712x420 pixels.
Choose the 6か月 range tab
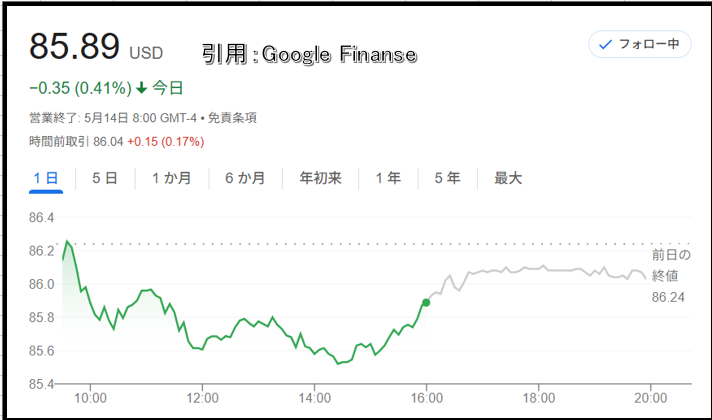pos(245,178)
